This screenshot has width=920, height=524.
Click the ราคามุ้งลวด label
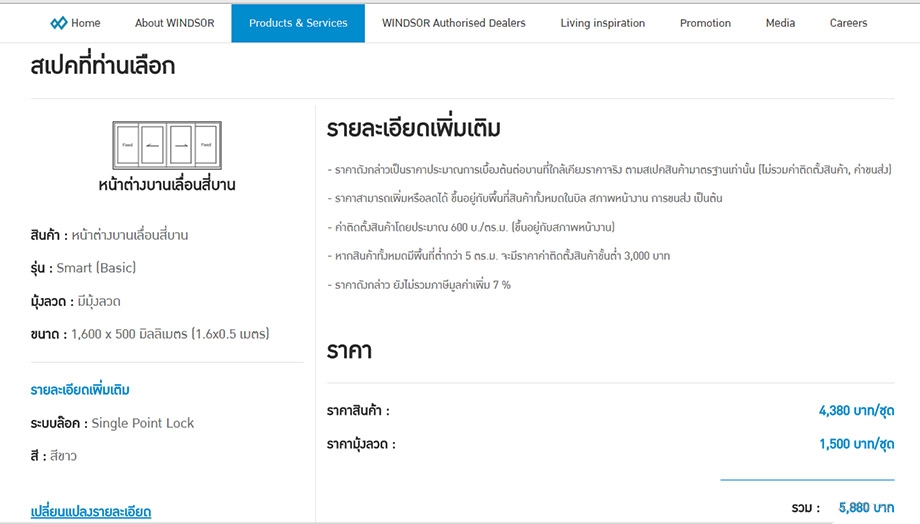pyautogui.click(x=361, y=444)
